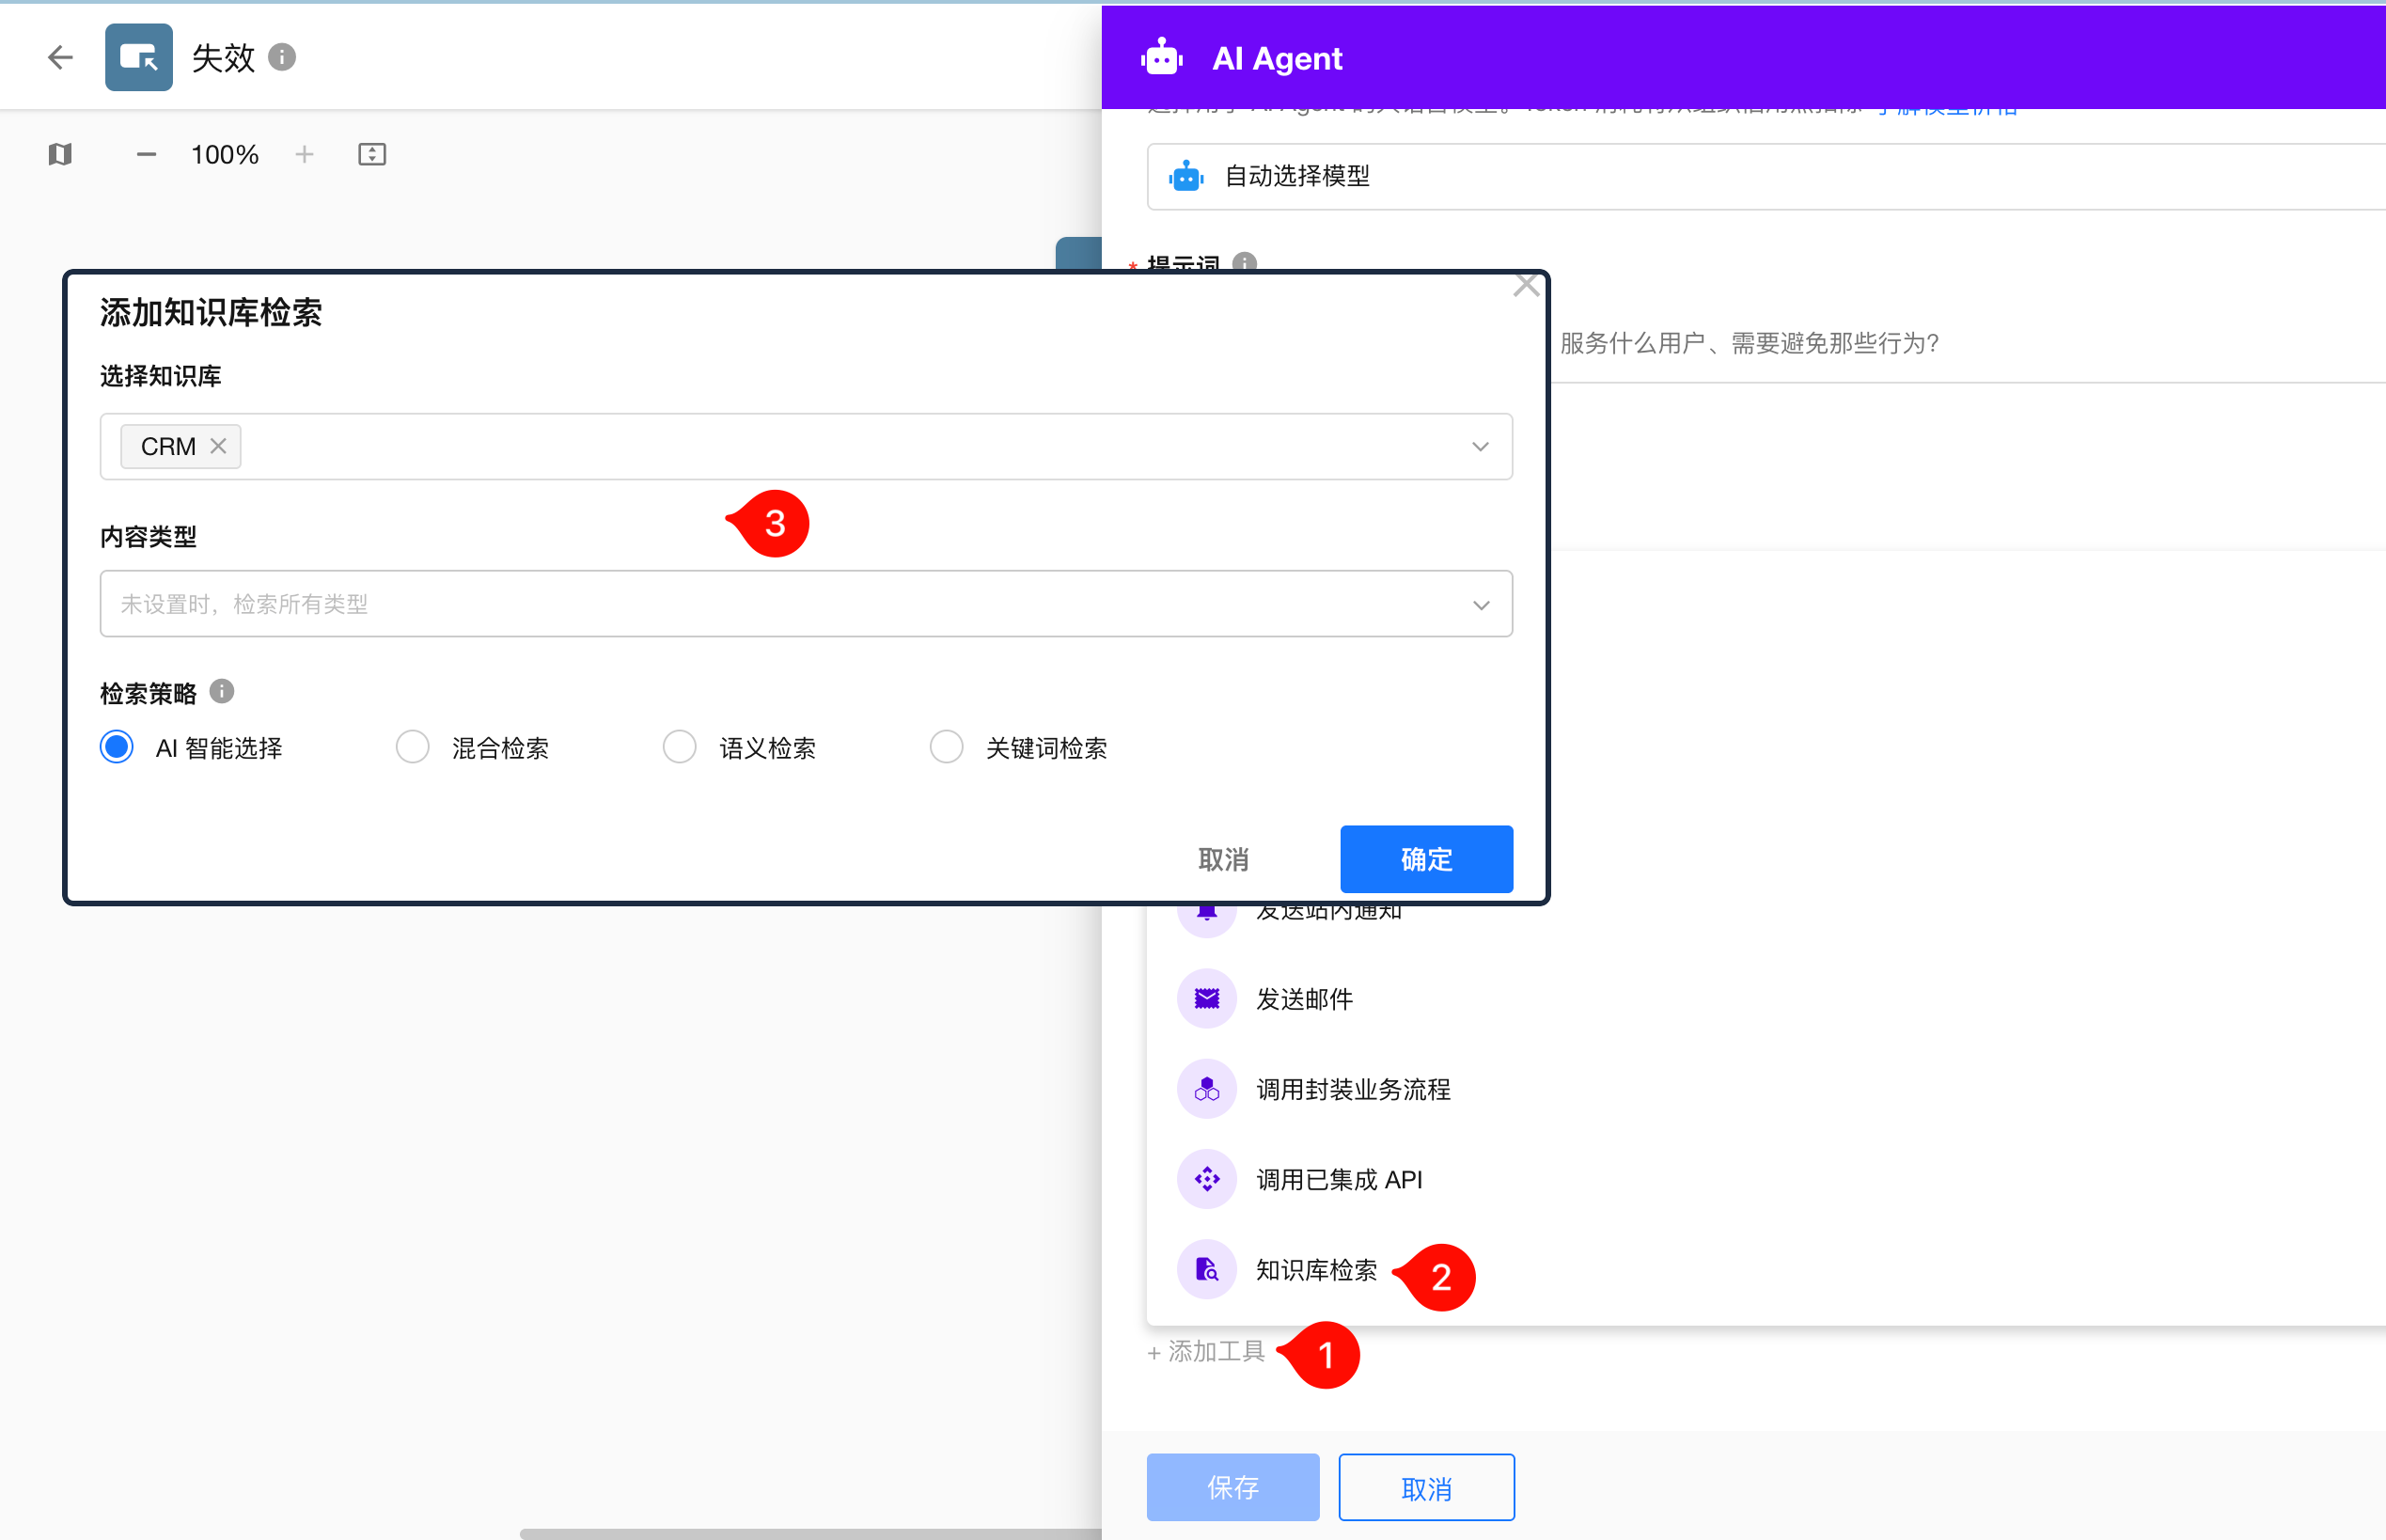Expand the 选择知识库 dropdown
This screenshot has width=2386, height=1540.
[x=1480, y=447]
